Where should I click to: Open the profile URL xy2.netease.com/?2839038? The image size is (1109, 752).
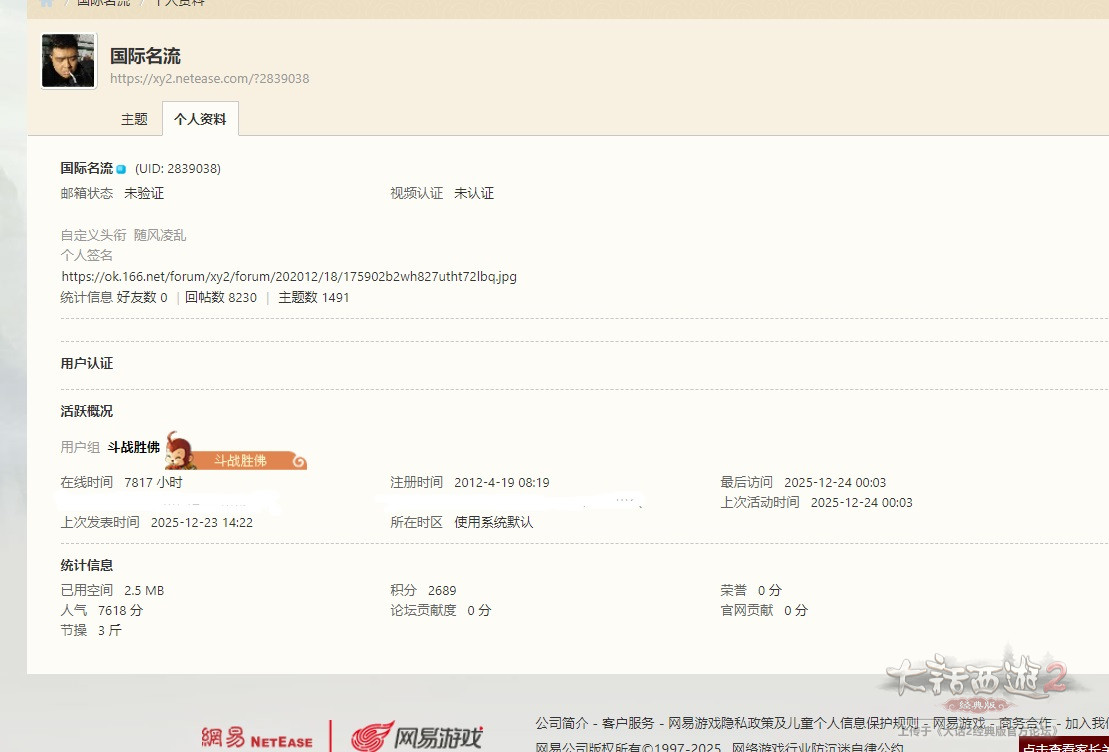pos(209,78)
